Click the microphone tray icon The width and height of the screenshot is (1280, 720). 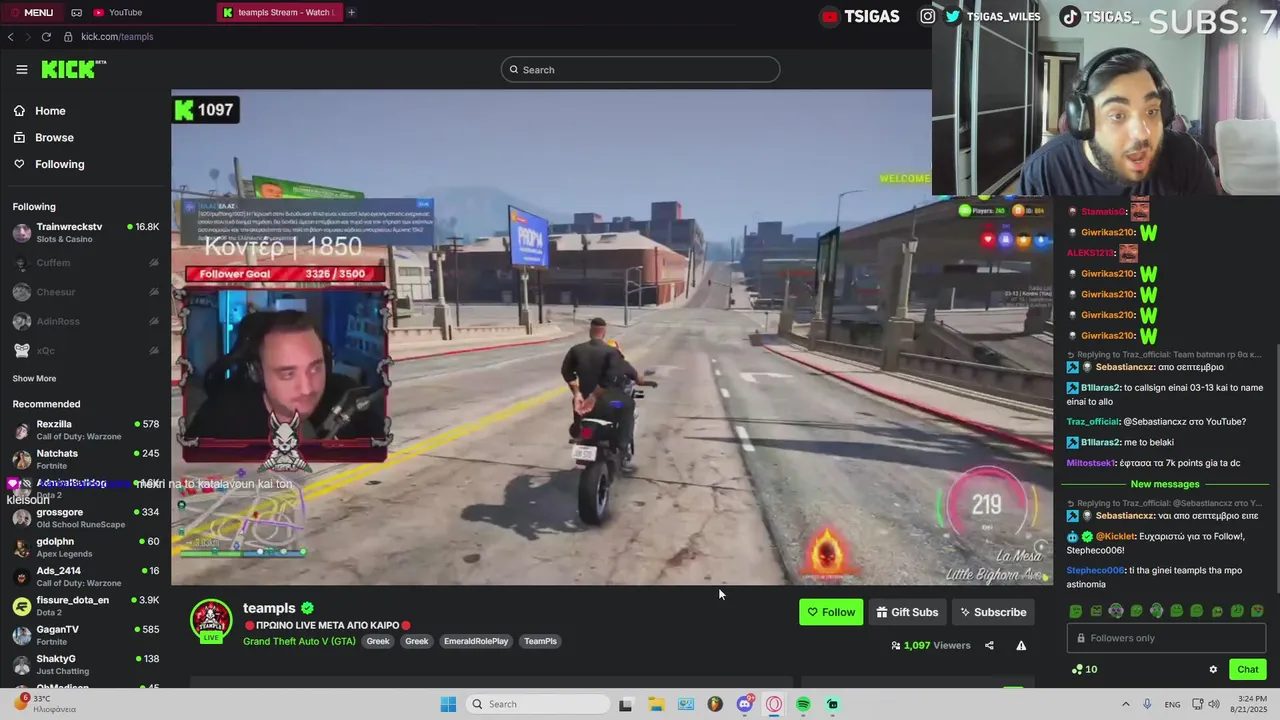pyautogui.click(x=1147, y=704)
